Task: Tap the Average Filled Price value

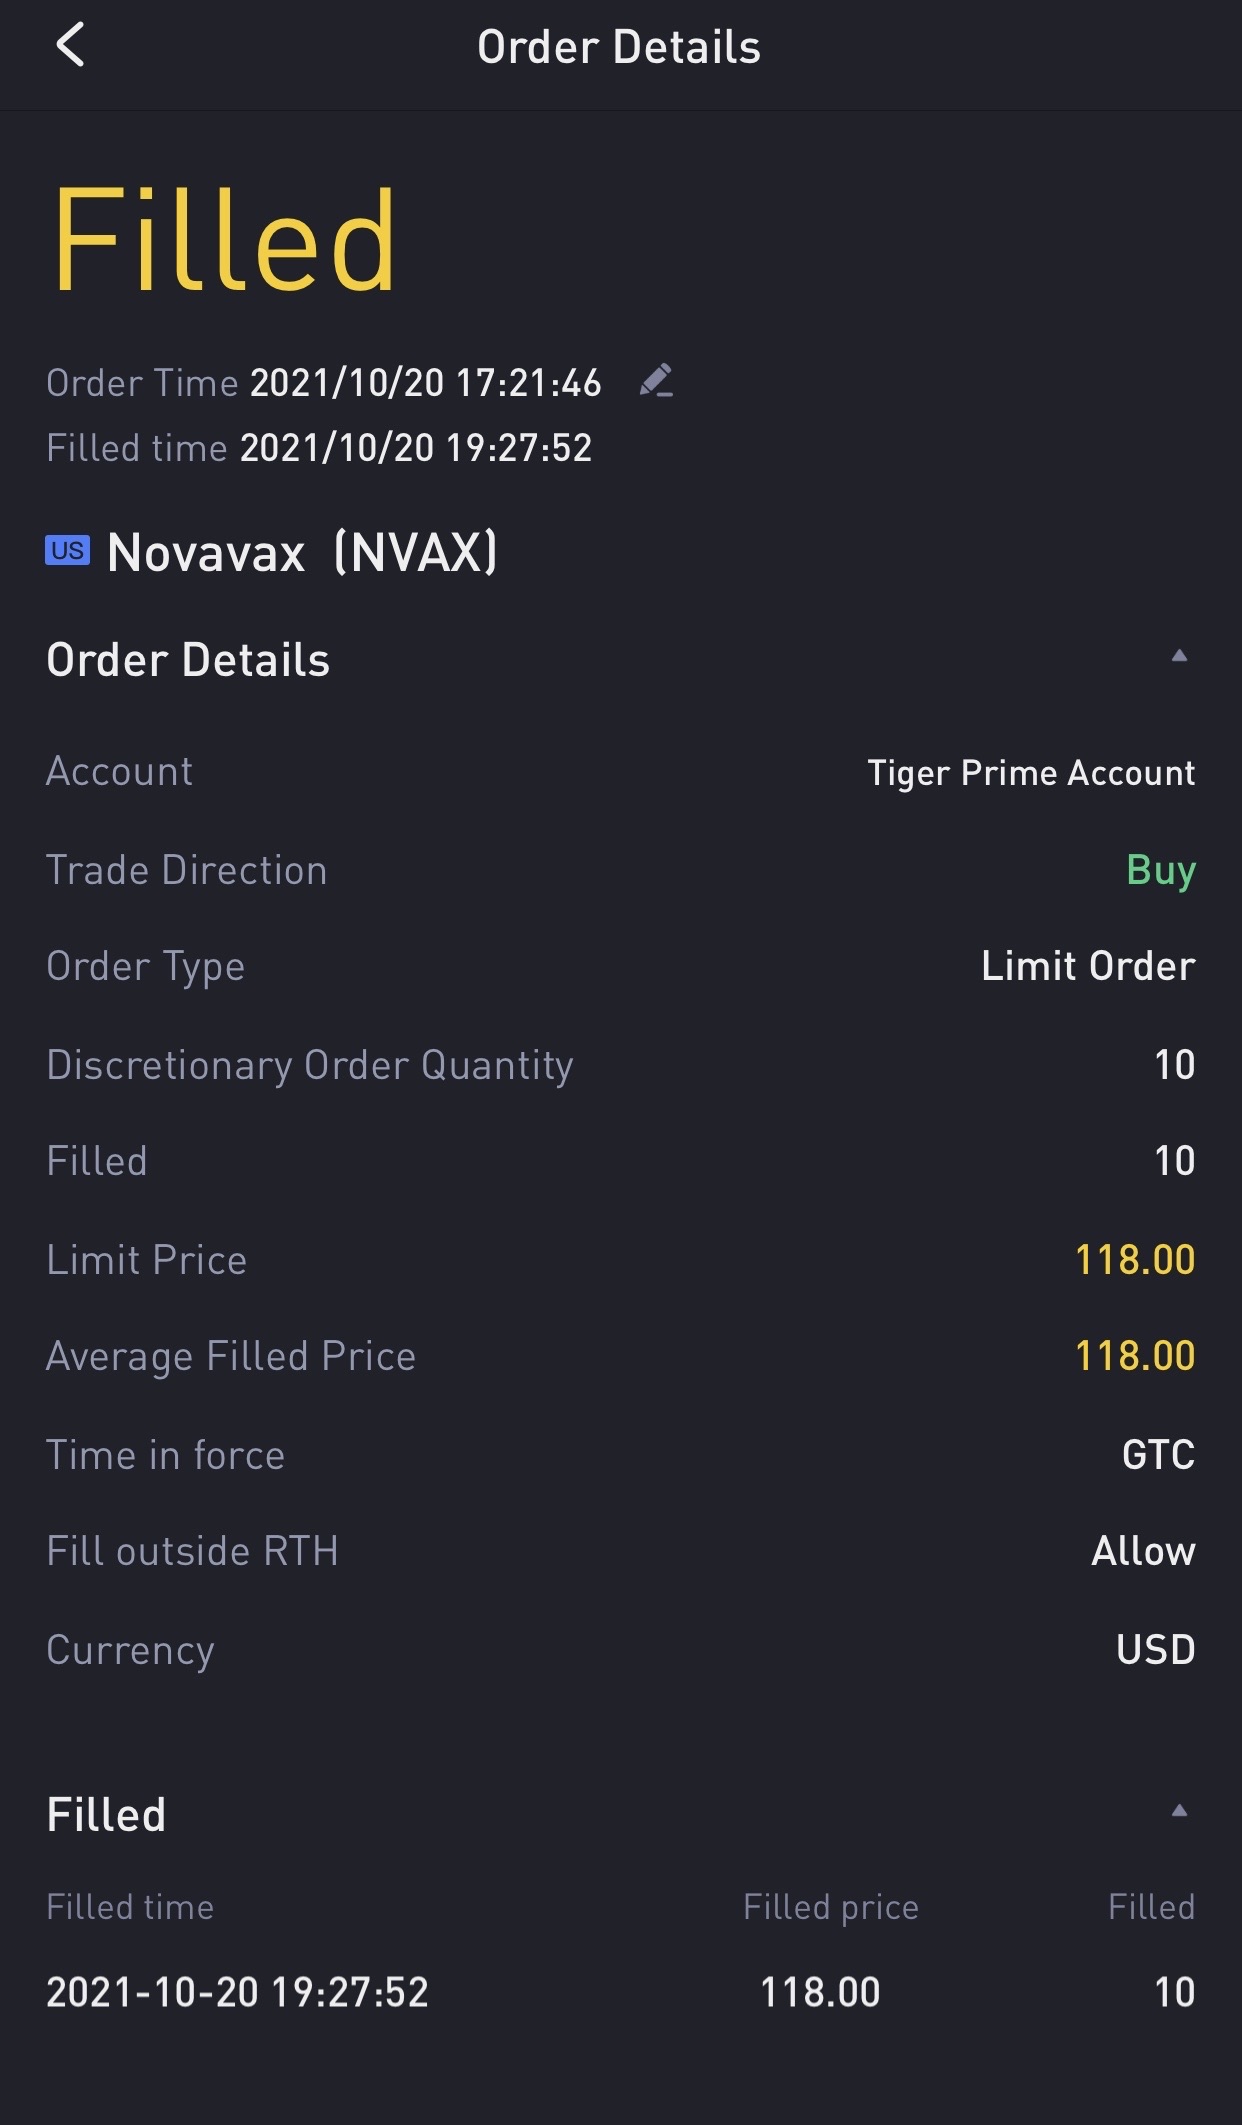Action: [x=1135, y=1356]
